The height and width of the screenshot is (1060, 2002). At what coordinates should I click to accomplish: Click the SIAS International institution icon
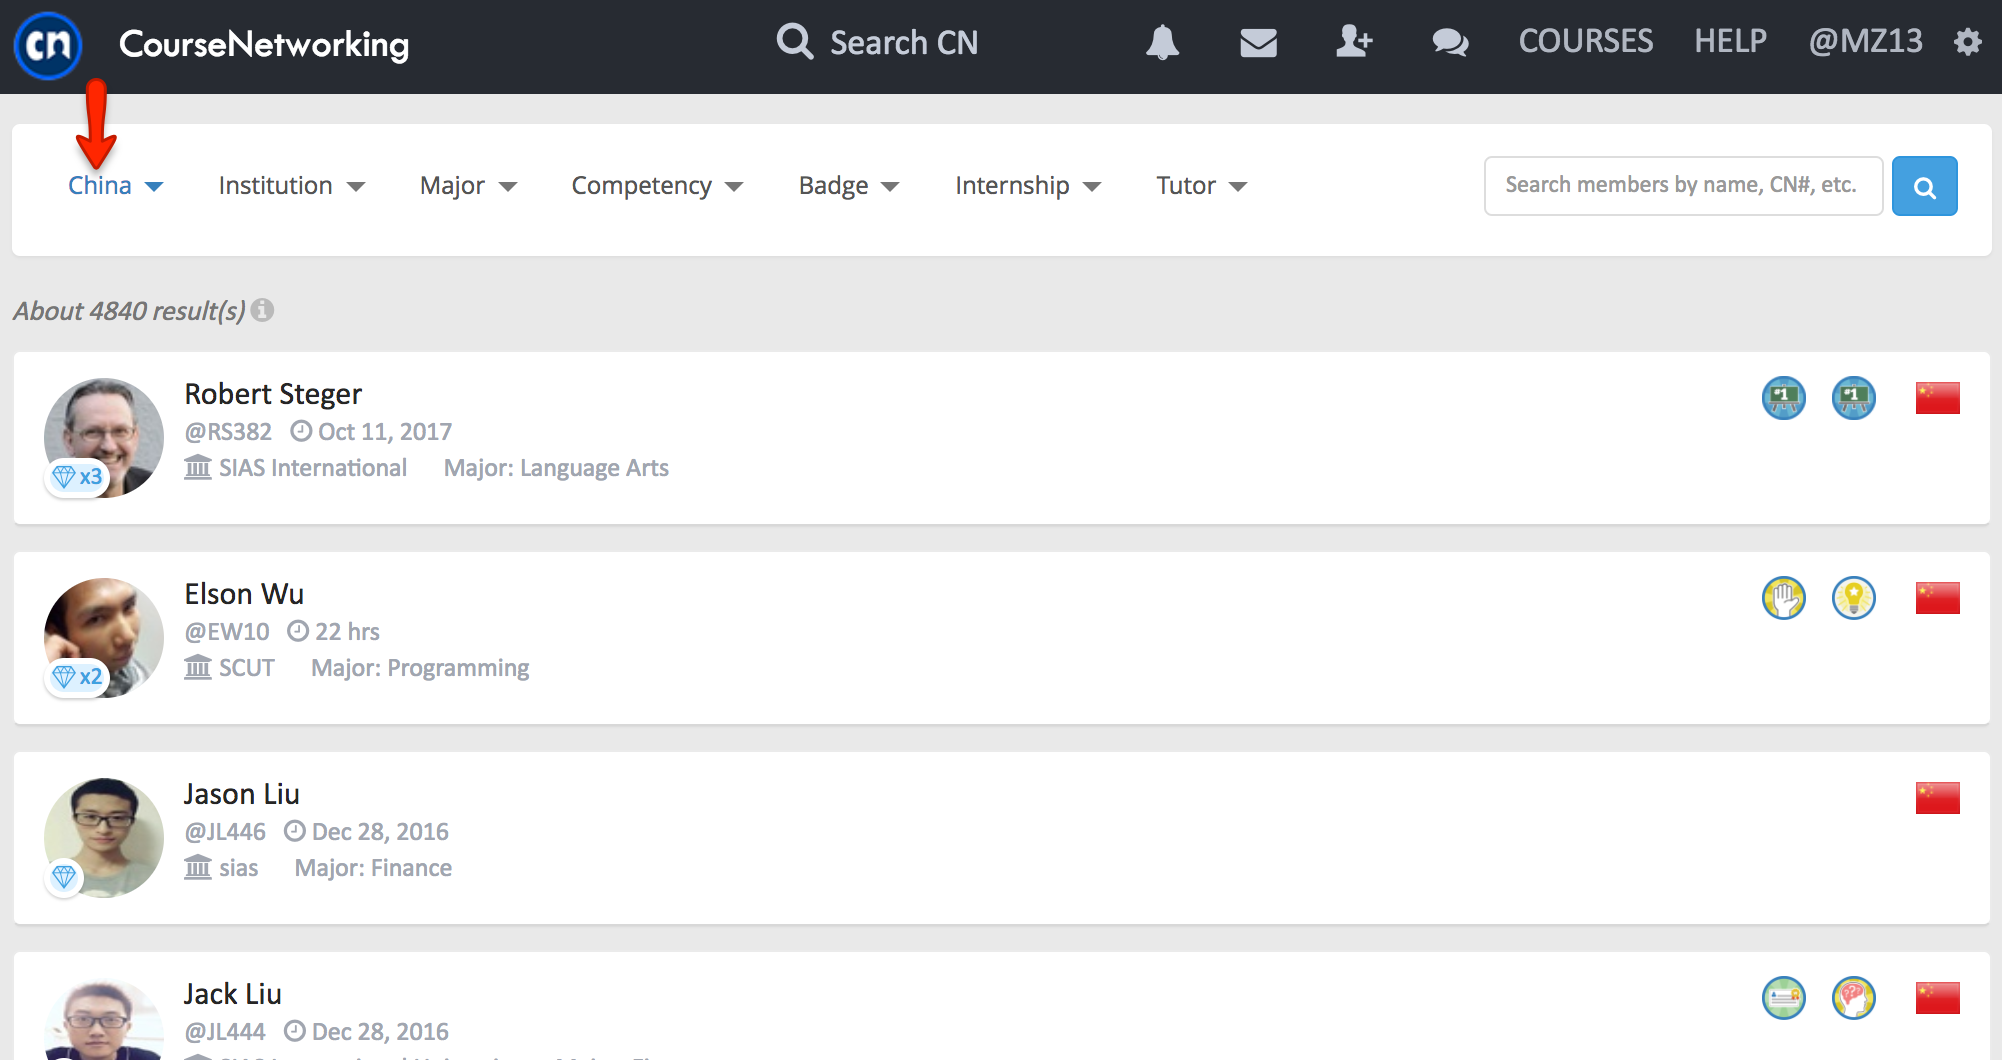click(x=198, y=468)
